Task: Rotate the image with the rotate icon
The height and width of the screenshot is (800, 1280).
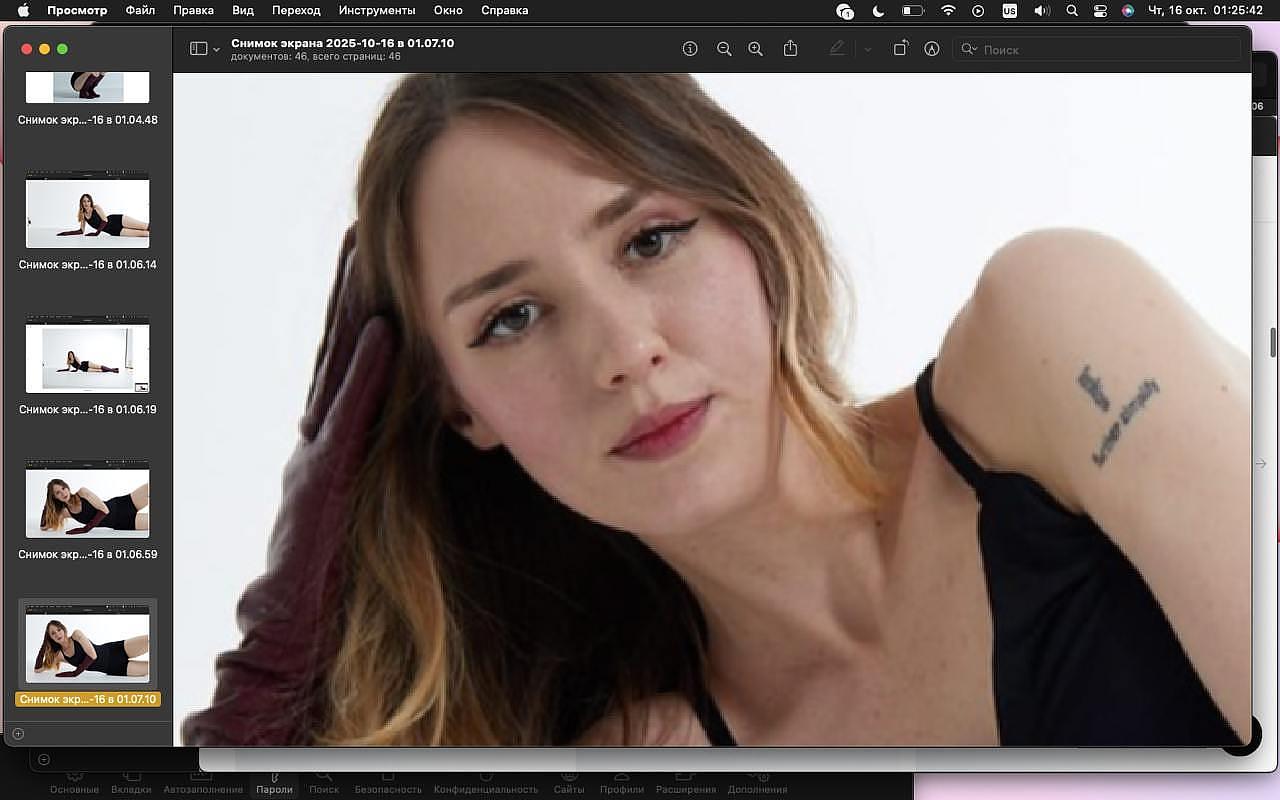Action: 900,49
